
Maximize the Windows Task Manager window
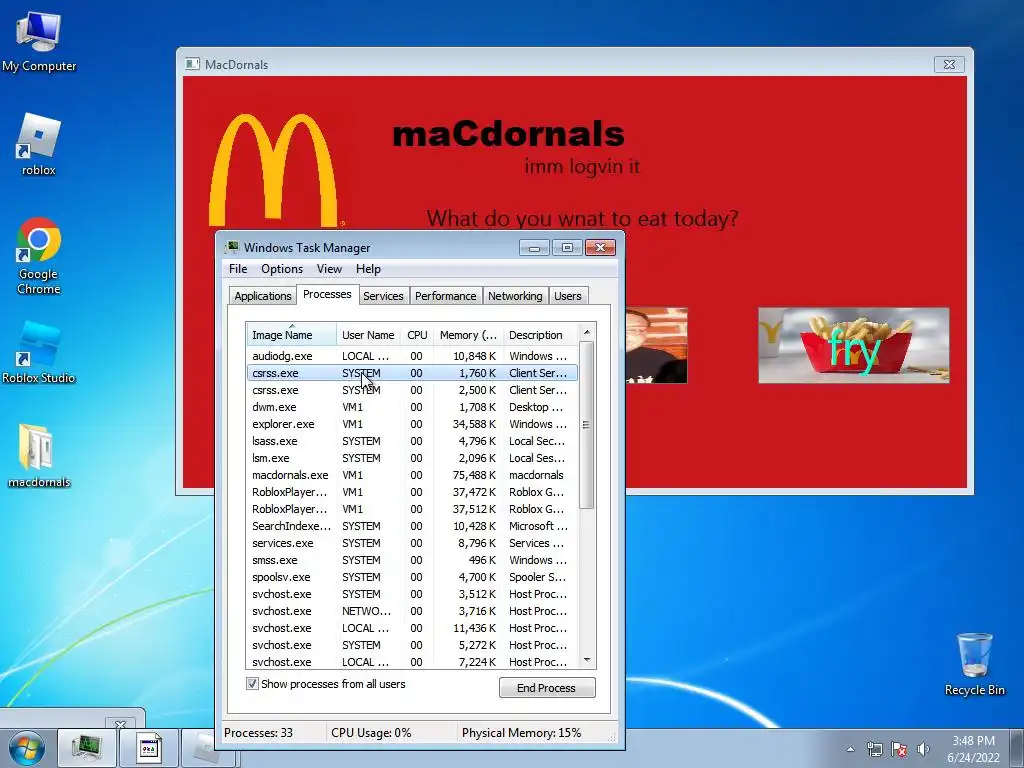coord(567,248)
